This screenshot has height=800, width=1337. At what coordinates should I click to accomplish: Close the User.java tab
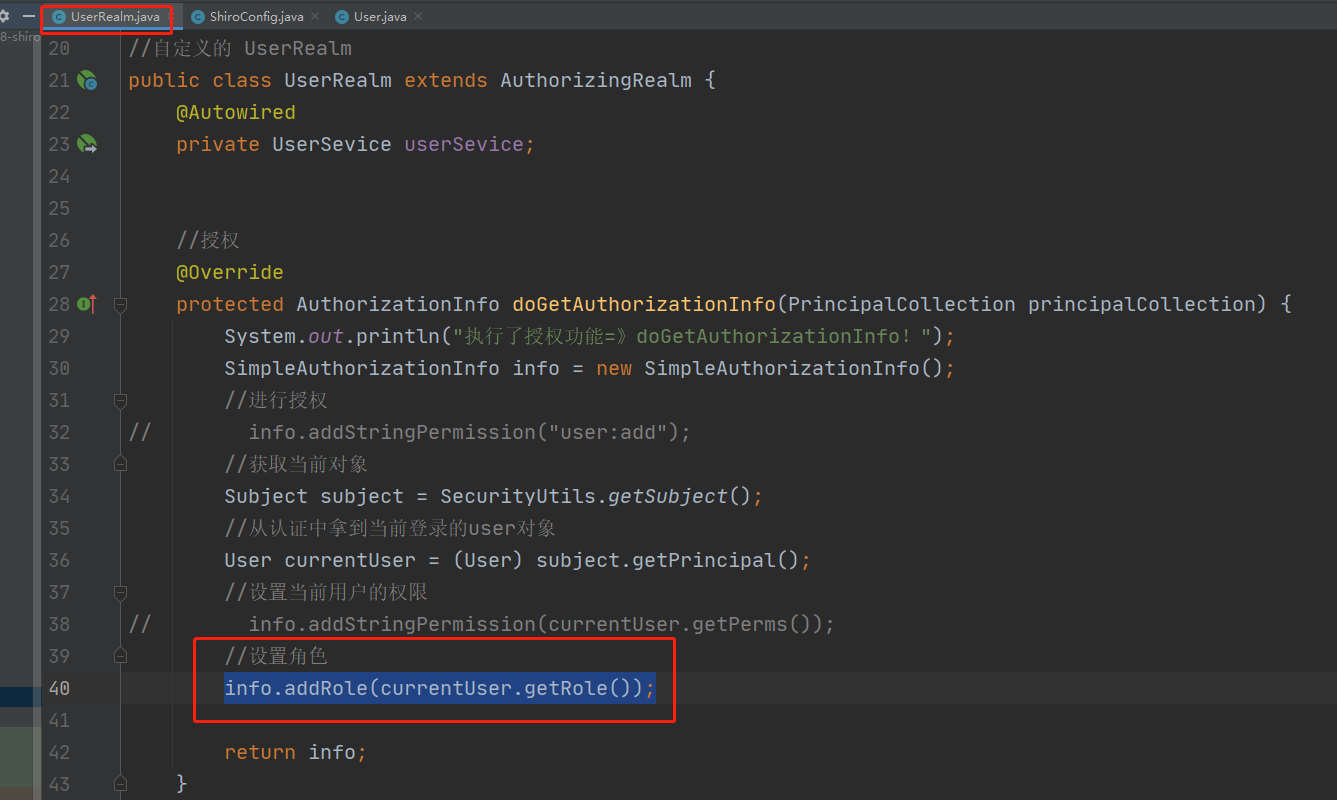pyautogui.click(x=417, y=17)
